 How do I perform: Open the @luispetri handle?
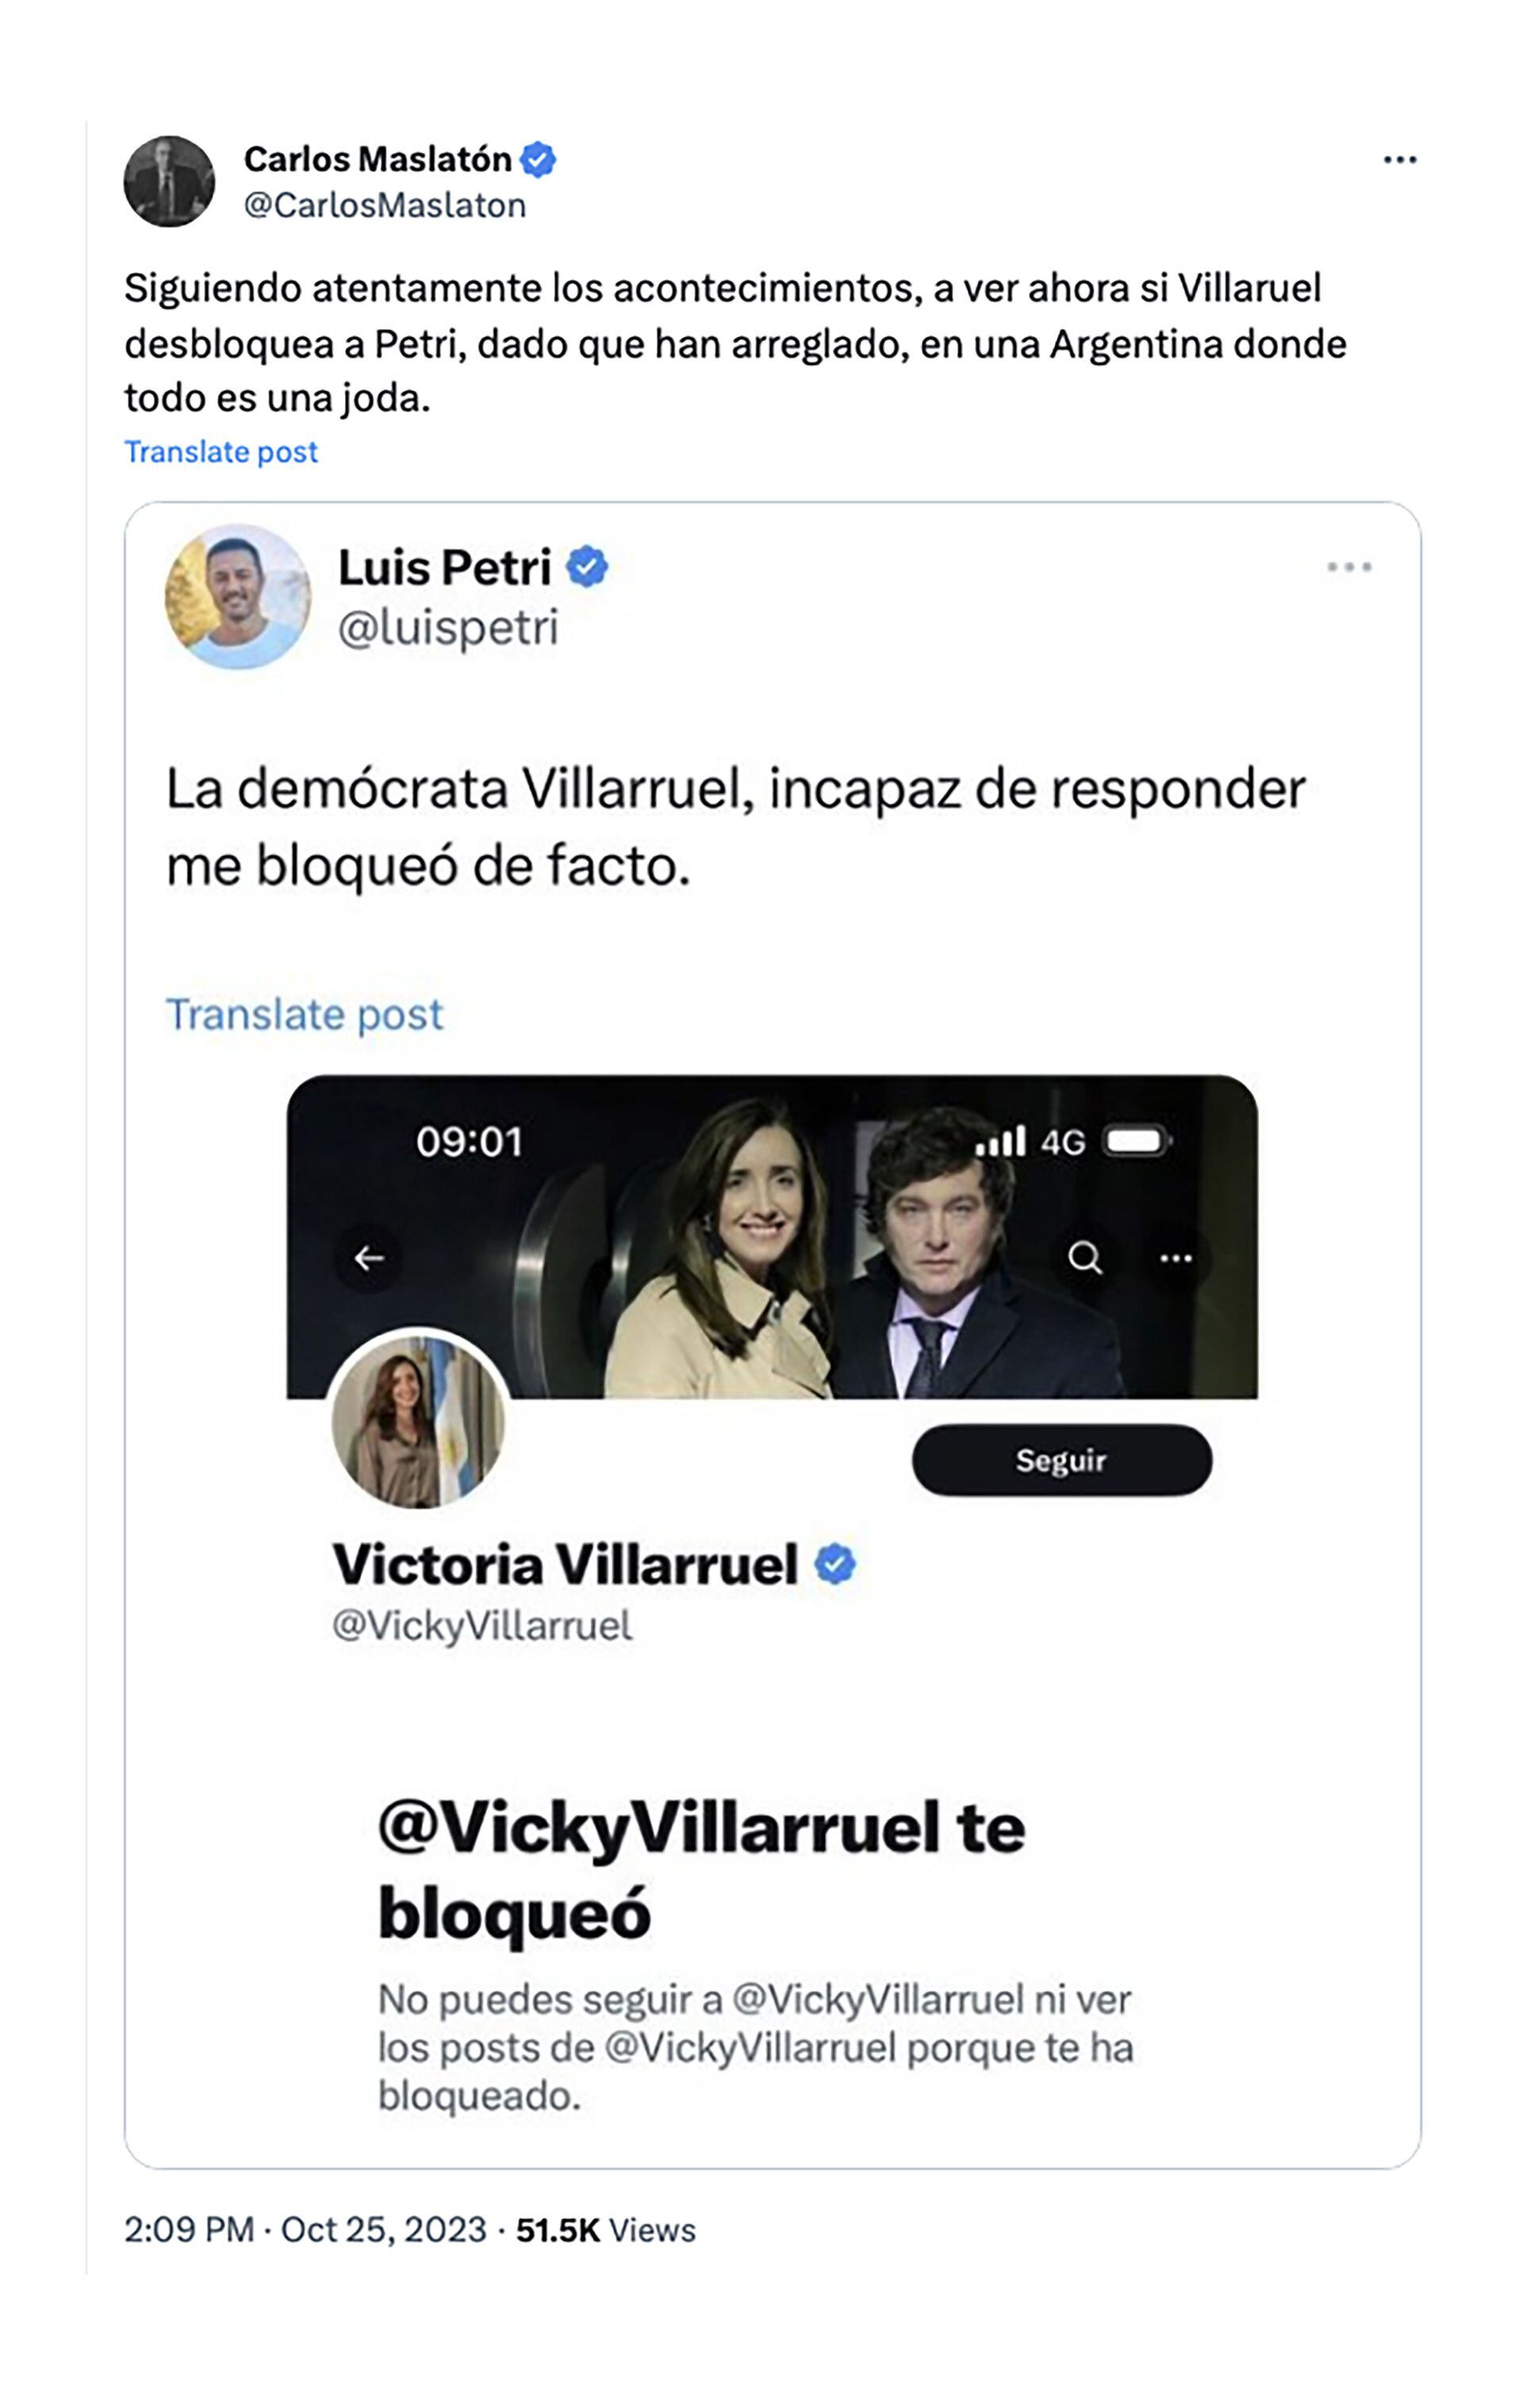pyautogui.click(x=448, y=628)
